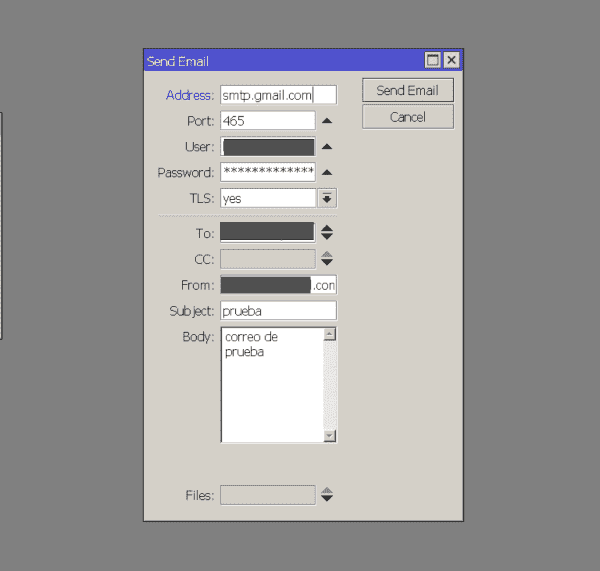Remove To entry with up arrow
This screenshot has height=571, width=600.
coord(327,228)
